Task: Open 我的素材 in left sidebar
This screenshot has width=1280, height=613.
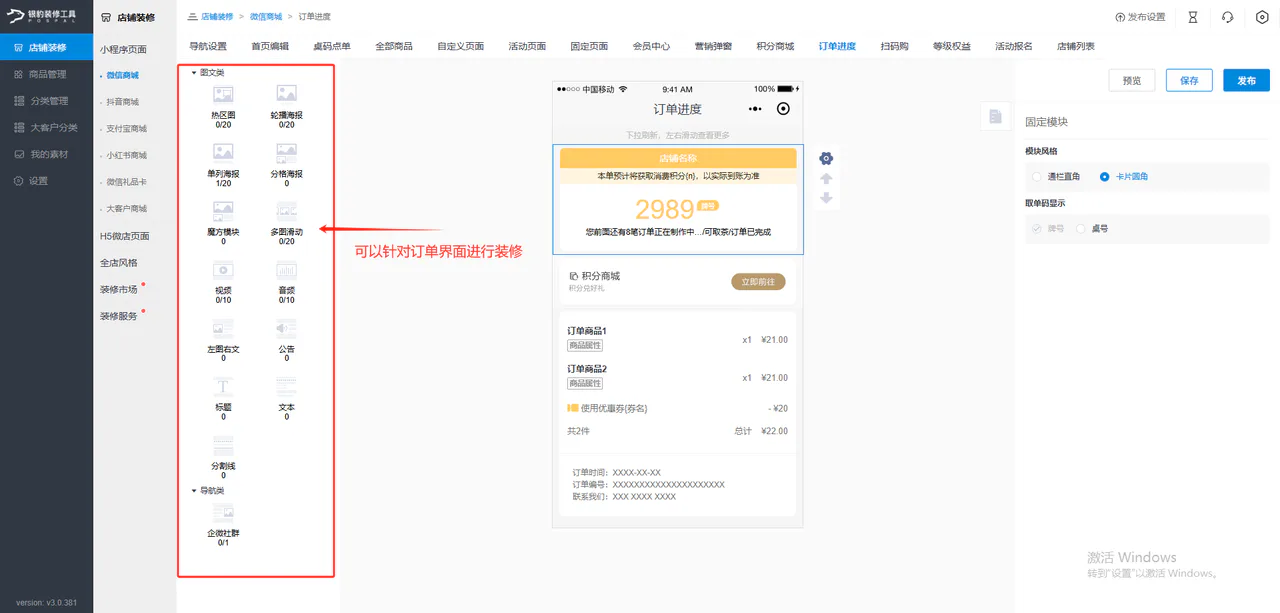Action: point(47,154)
